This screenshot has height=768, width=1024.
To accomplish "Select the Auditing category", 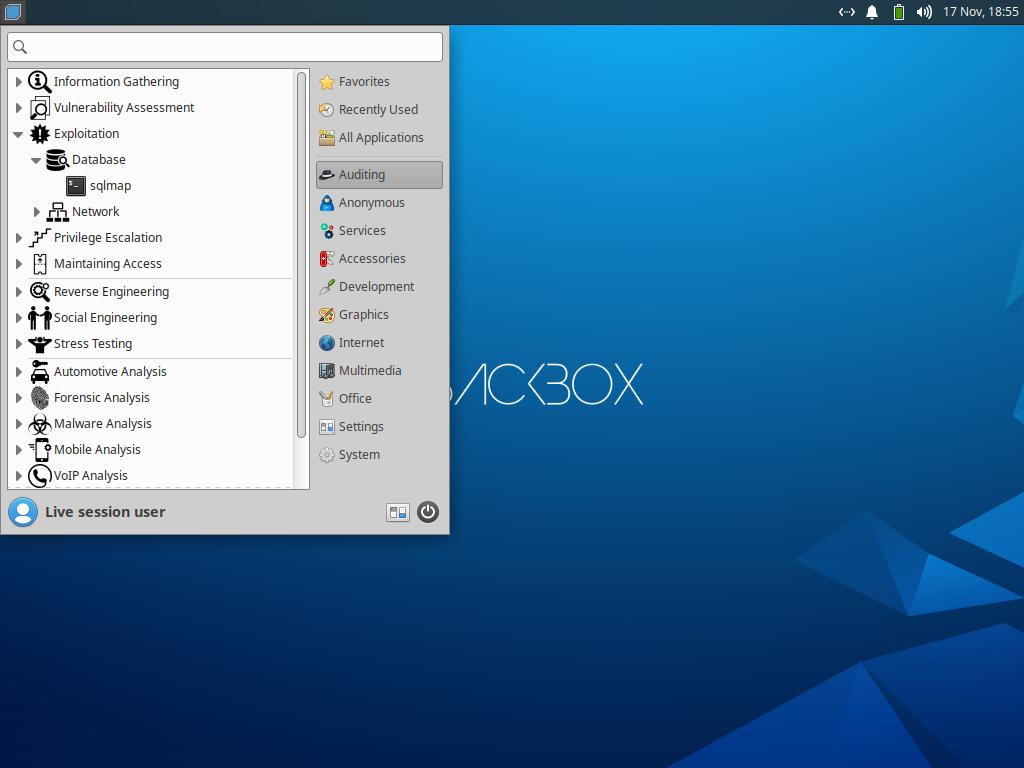I will tap(379, 175).
